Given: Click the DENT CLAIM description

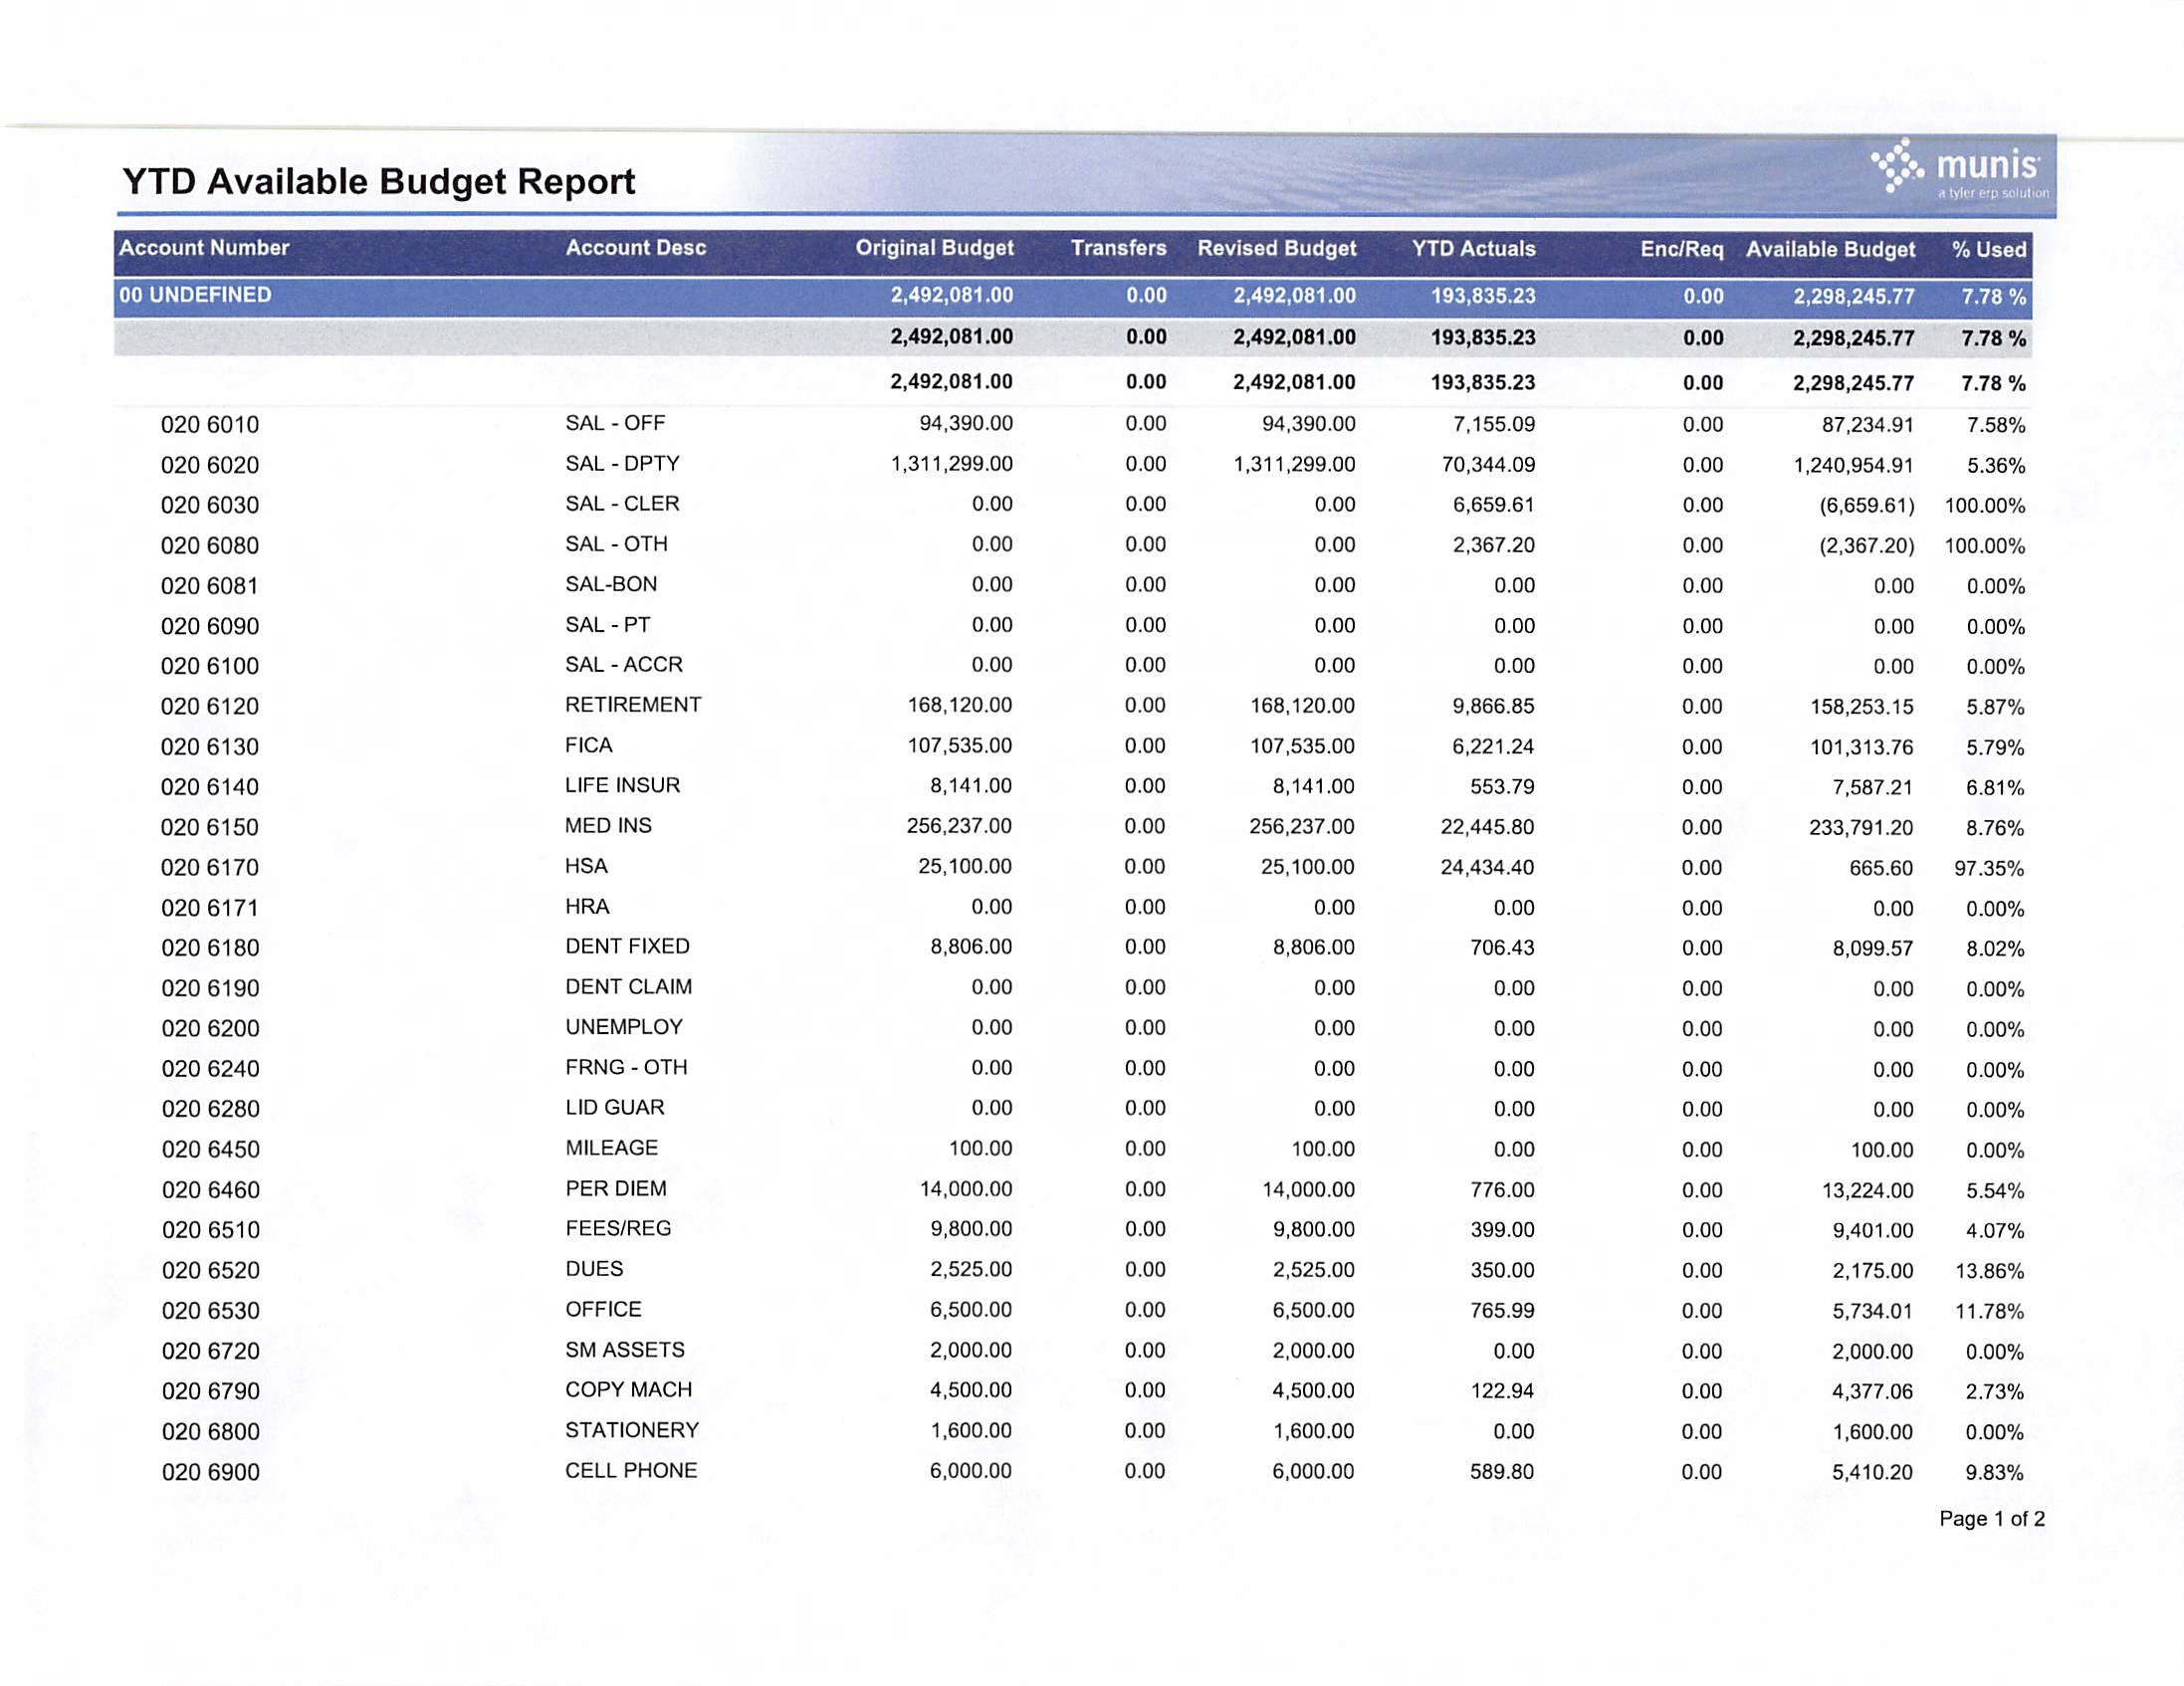Looking at the screenshot, I should pyautogui.click(x=628, y=986).
